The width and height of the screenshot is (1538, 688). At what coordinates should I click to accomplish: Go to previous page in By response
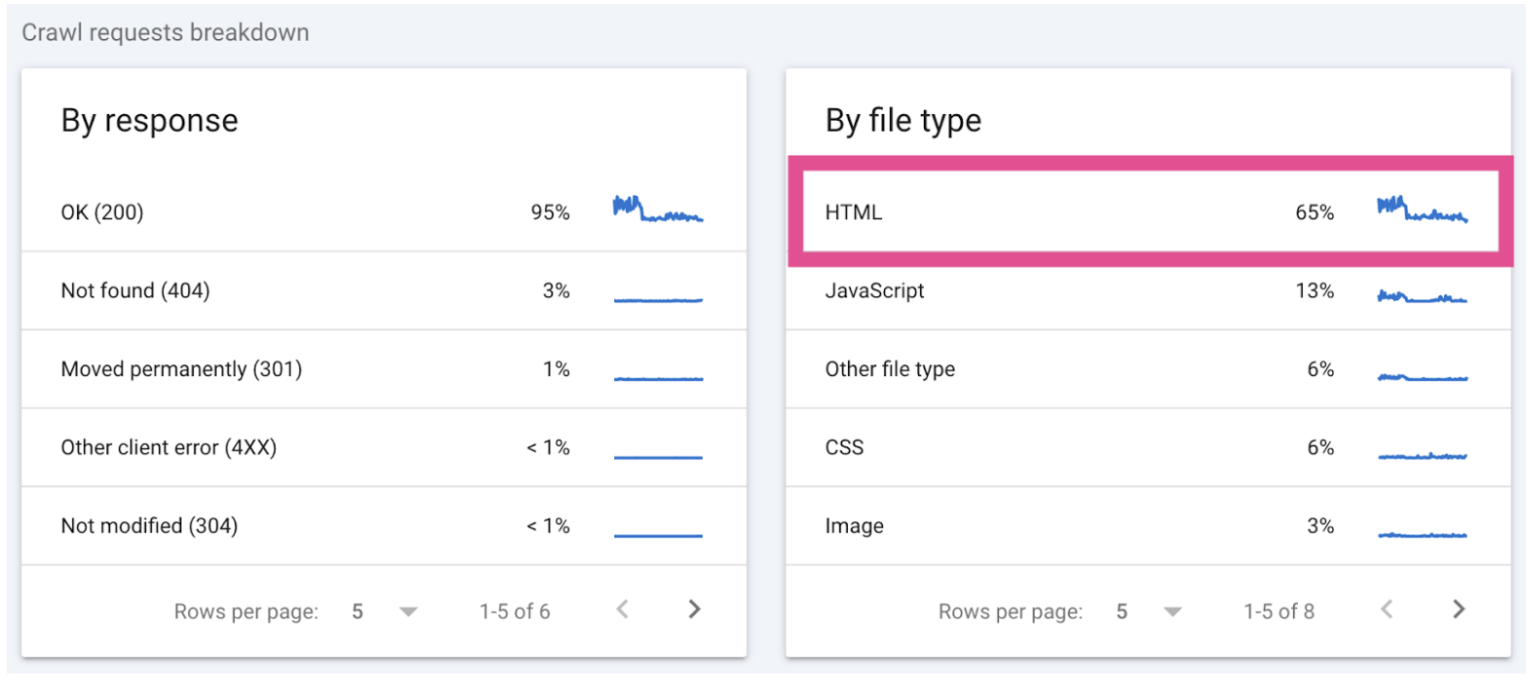point(622,609)
